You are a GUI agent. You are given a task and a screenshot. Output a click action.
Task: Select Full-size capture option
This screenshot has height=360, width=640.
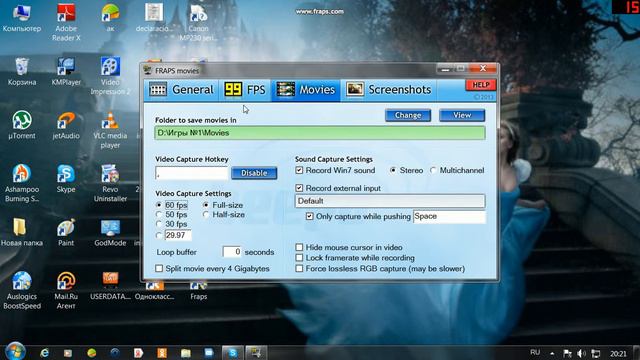[x=206, y=205]
